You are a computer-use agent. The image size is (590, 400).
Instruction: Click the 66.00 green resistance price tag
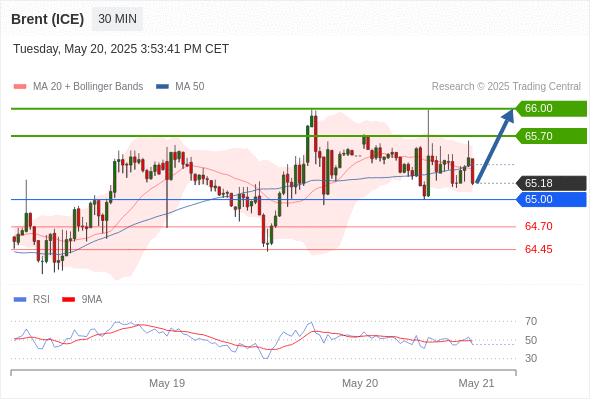coord(551,108)
